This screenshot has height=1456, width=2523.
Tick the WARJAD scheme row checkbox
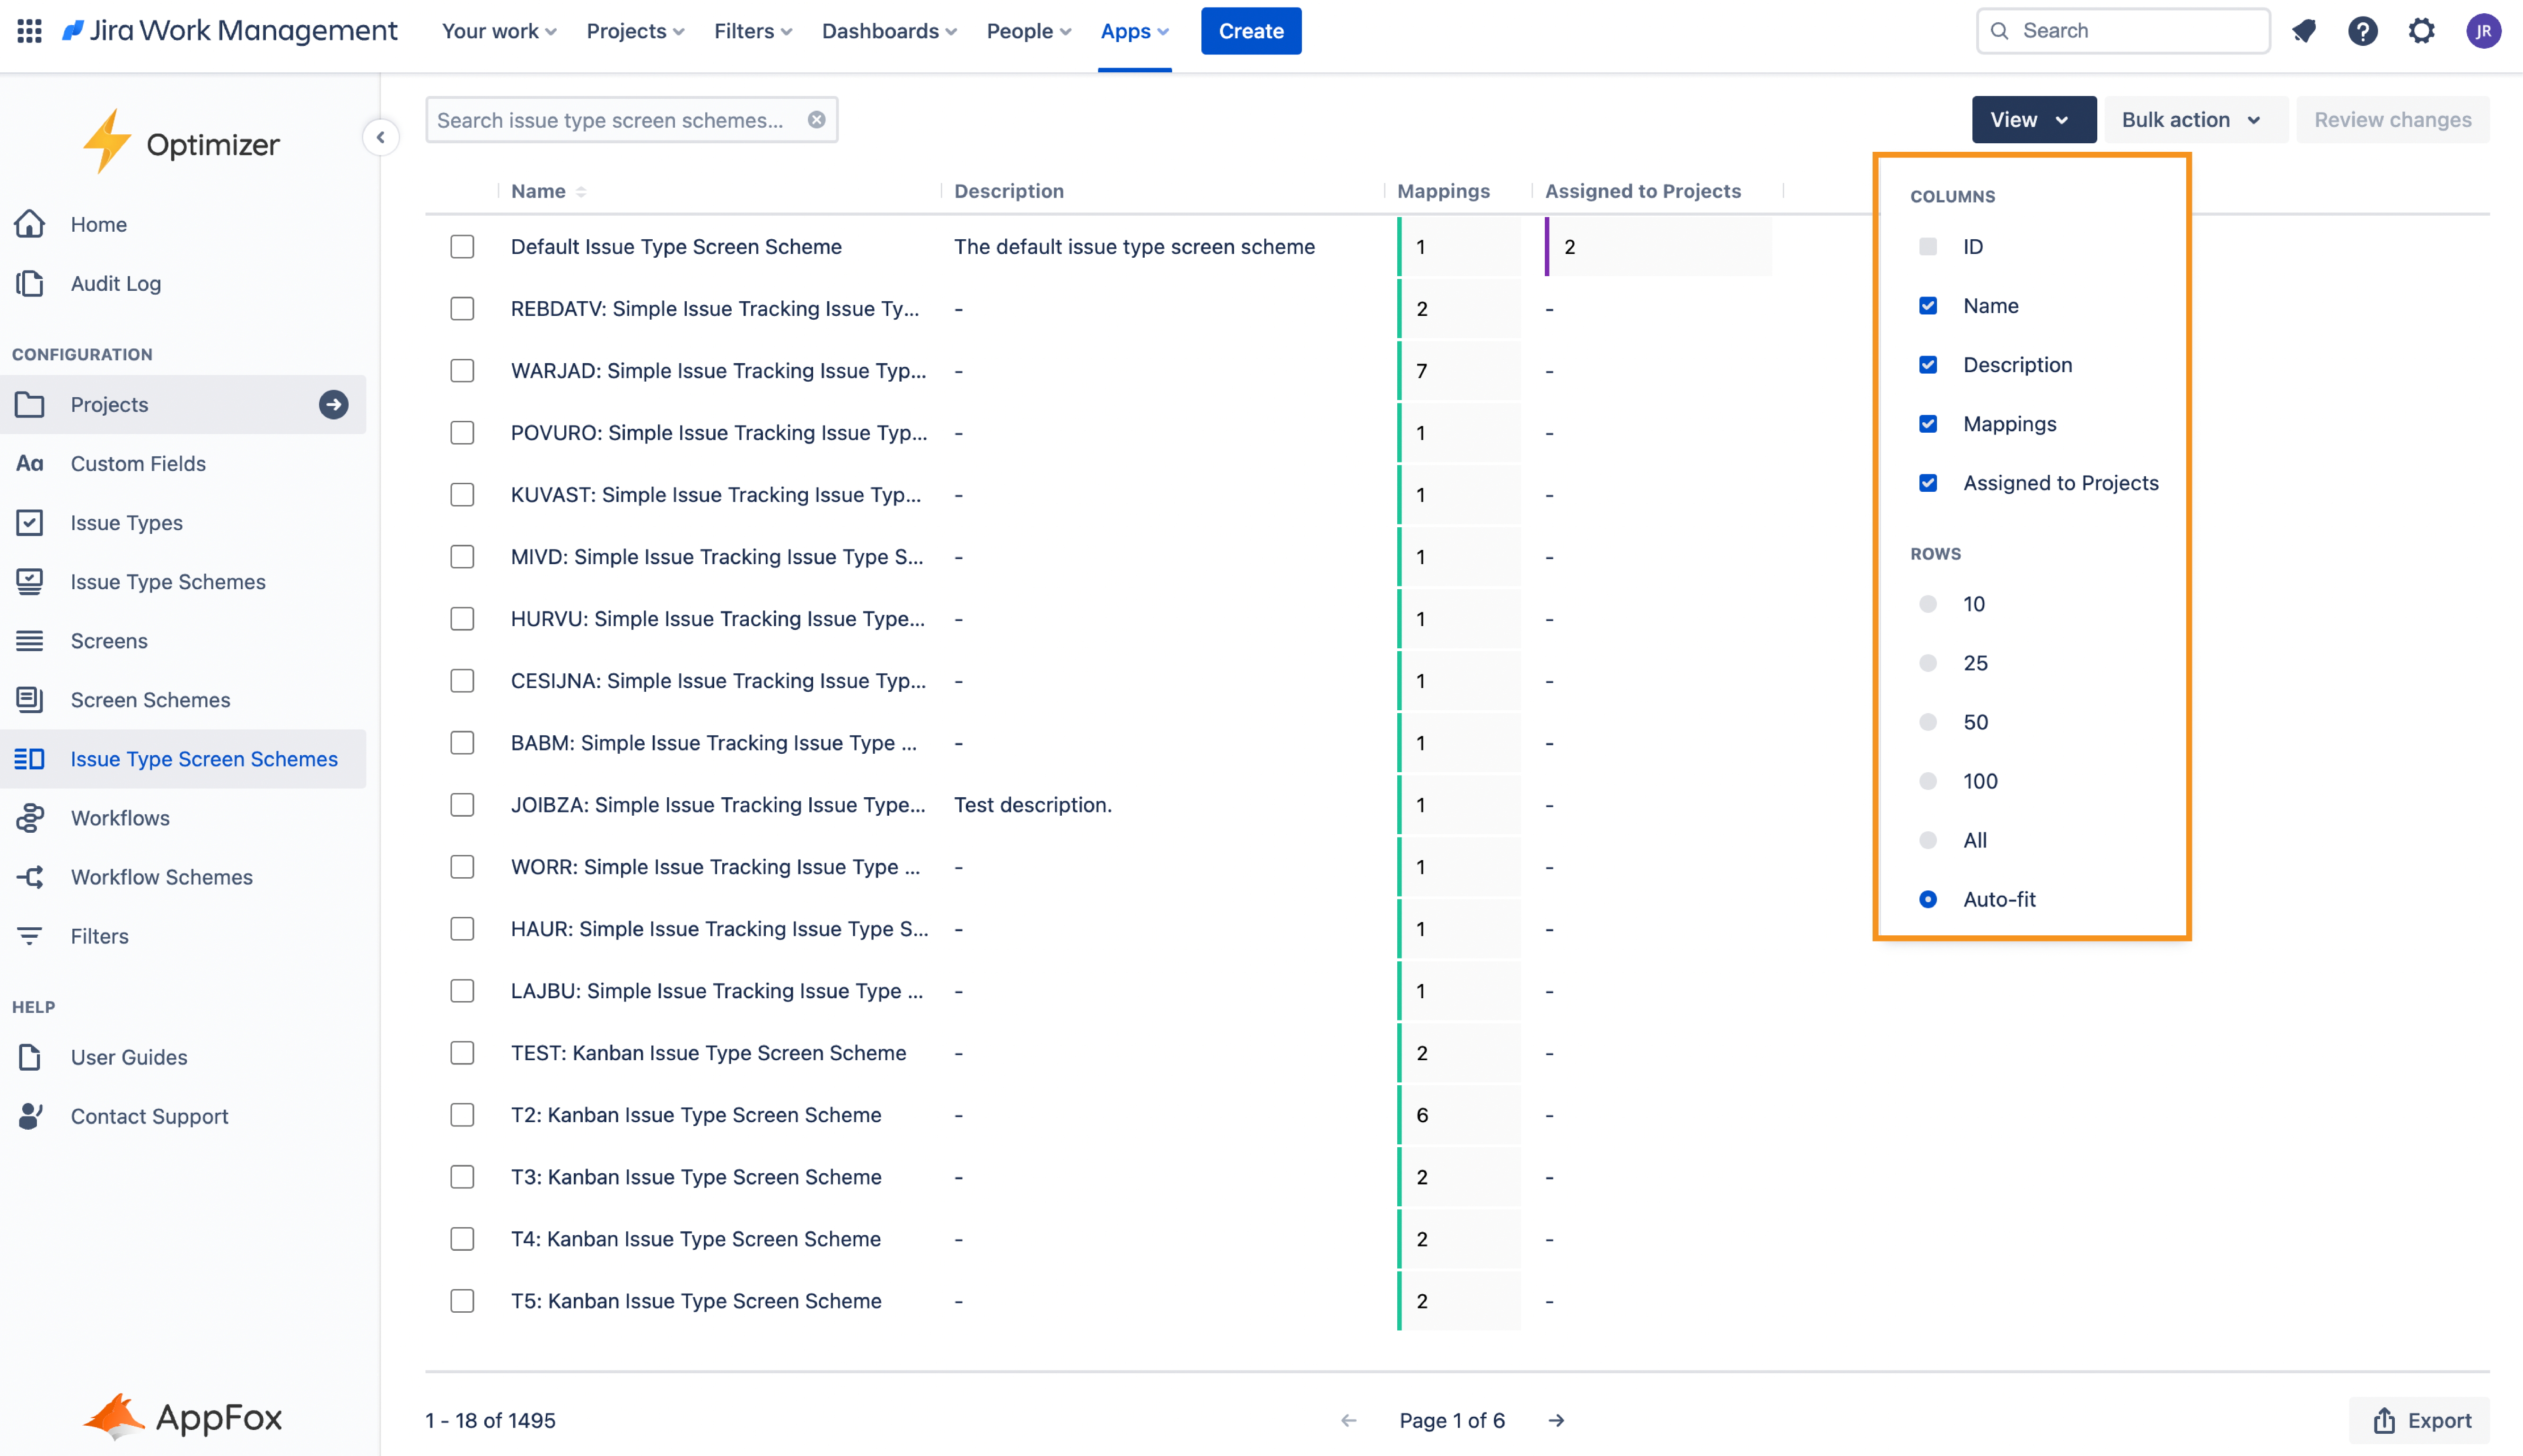click(x=462, y=371)
